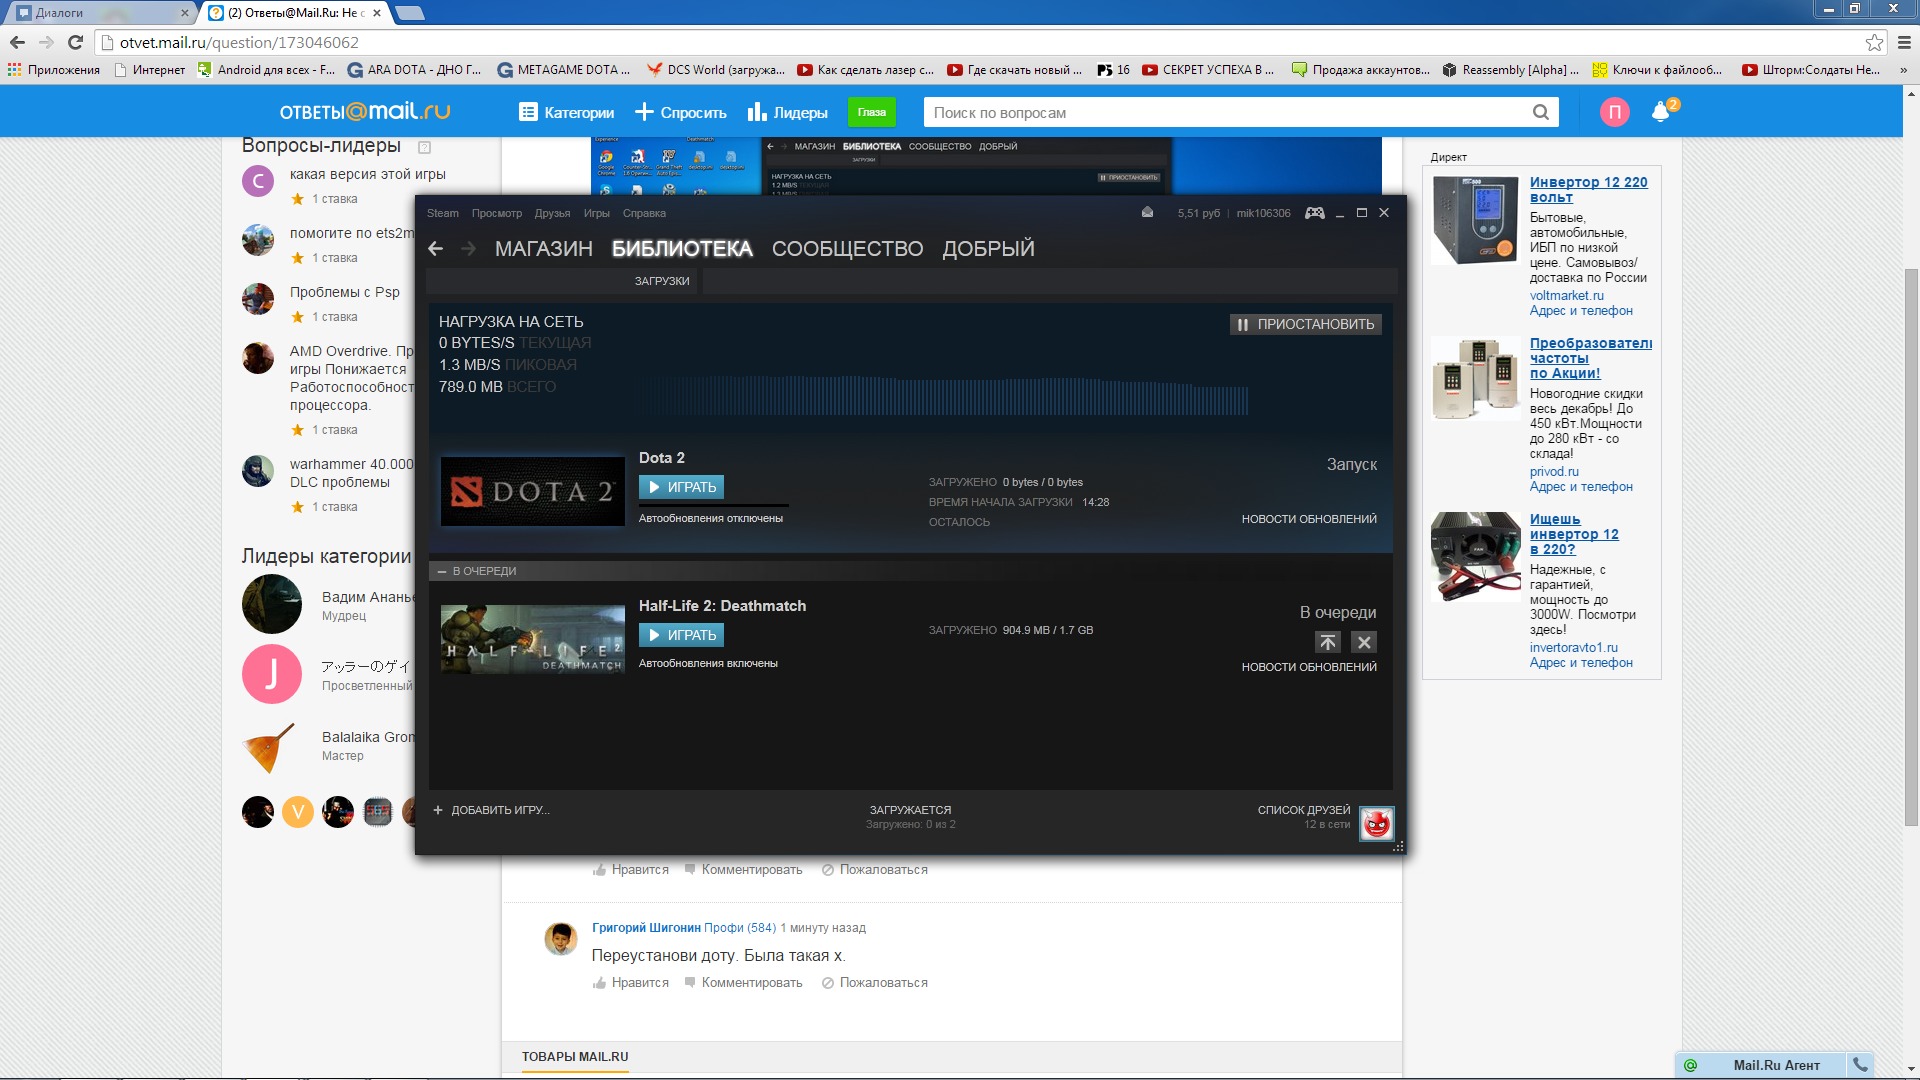Image resolution: width=1920 pixels, height=1080 pixels.
Task: Open ДОБРЫЙ profile section
Action: [988, 249]
